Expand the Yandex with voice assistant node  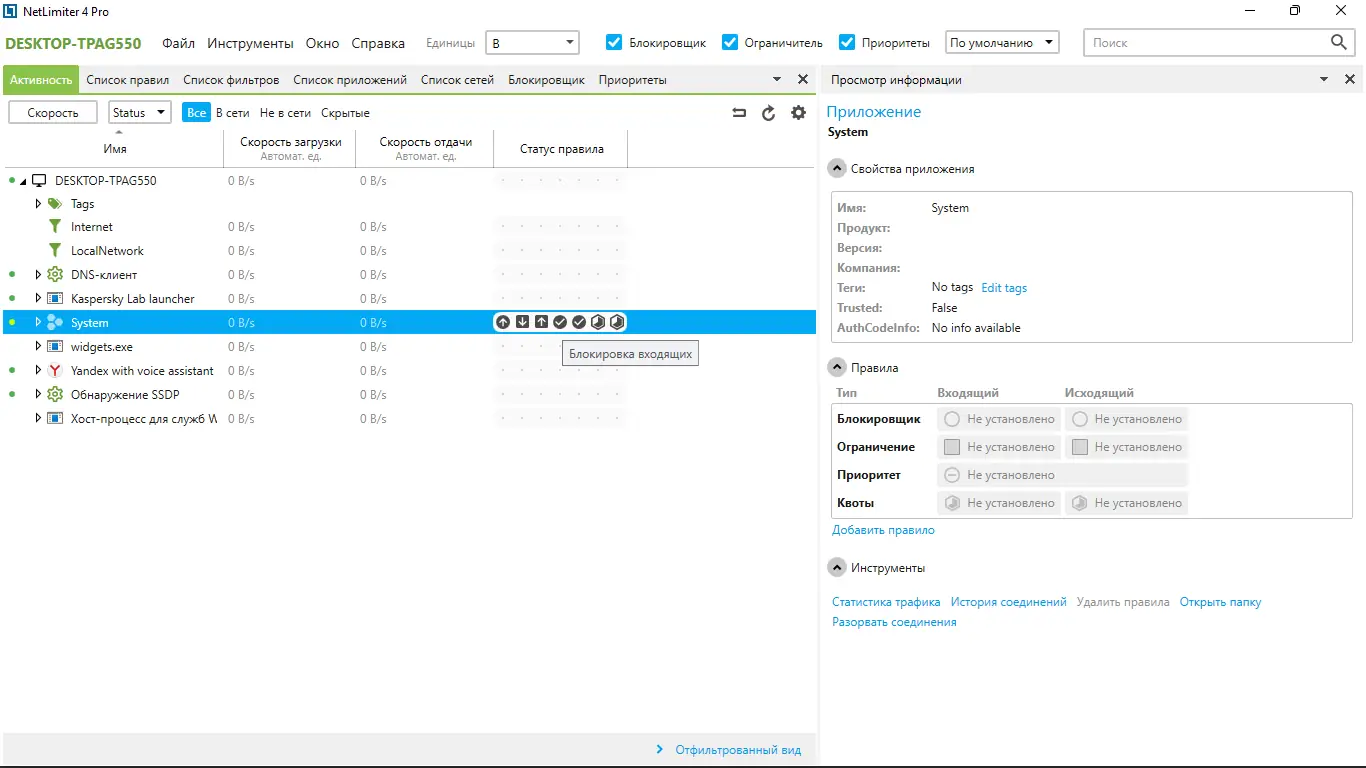tap(39, 370)
